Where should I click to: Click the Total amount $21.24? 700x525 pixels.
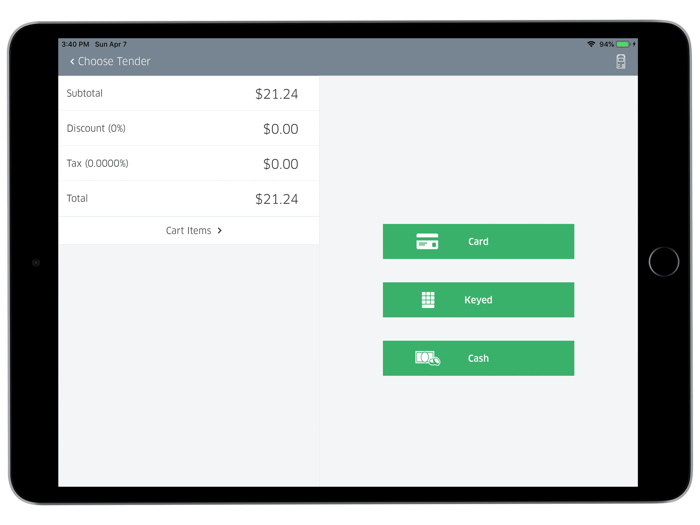pyautogui.click(x=276, y=199)
